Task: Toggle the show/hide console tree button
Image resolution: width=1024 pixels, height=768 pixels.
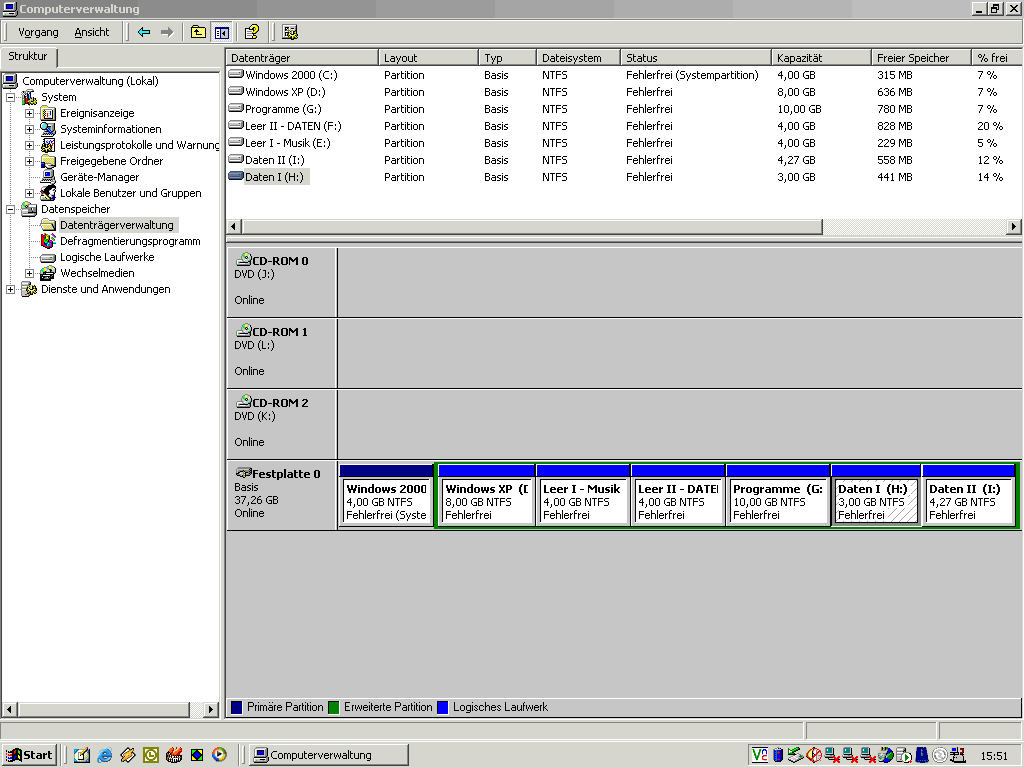Action: [221, 32]
